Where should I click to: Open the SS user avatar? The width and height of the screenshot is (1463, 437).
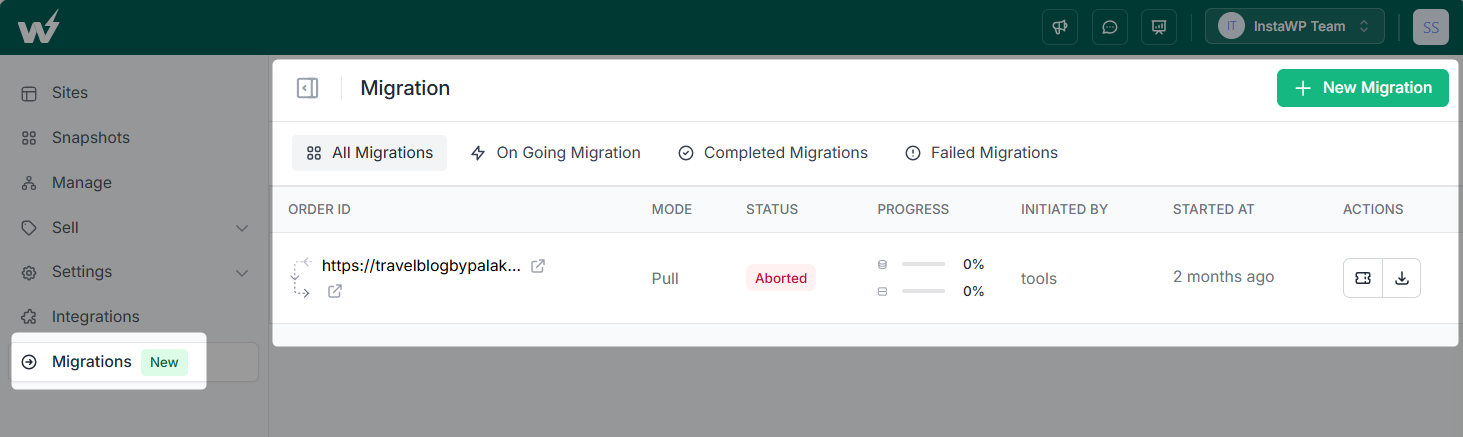point(1430,27)
